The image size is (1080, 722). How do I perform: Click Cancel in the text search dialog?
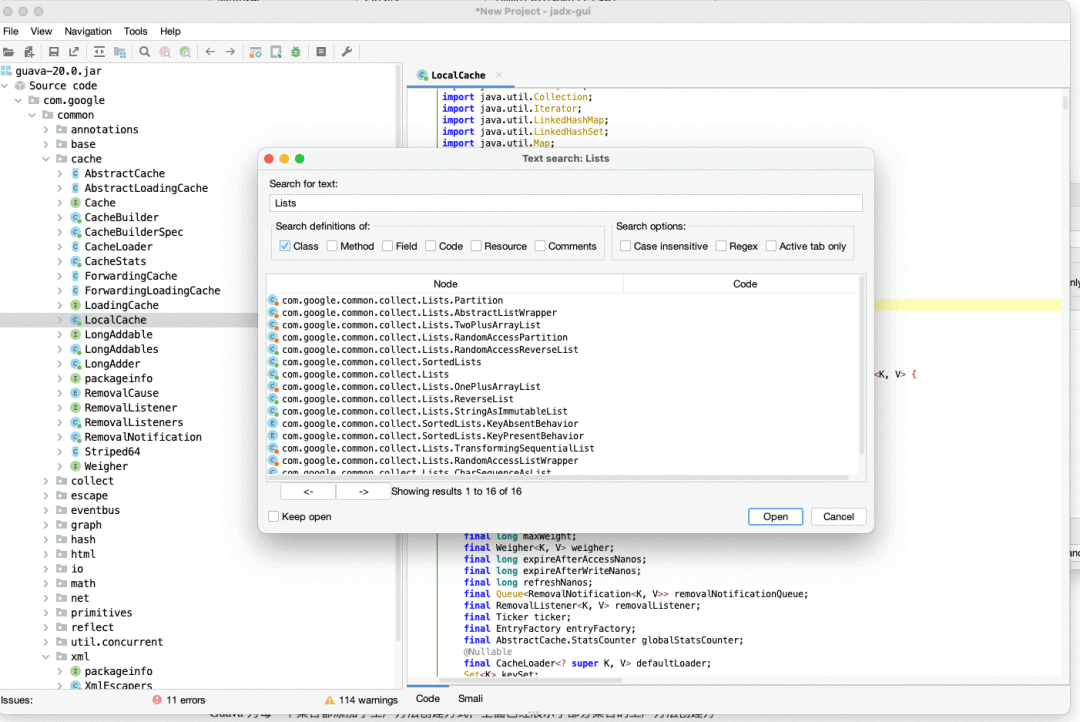(x=838, y=517)
